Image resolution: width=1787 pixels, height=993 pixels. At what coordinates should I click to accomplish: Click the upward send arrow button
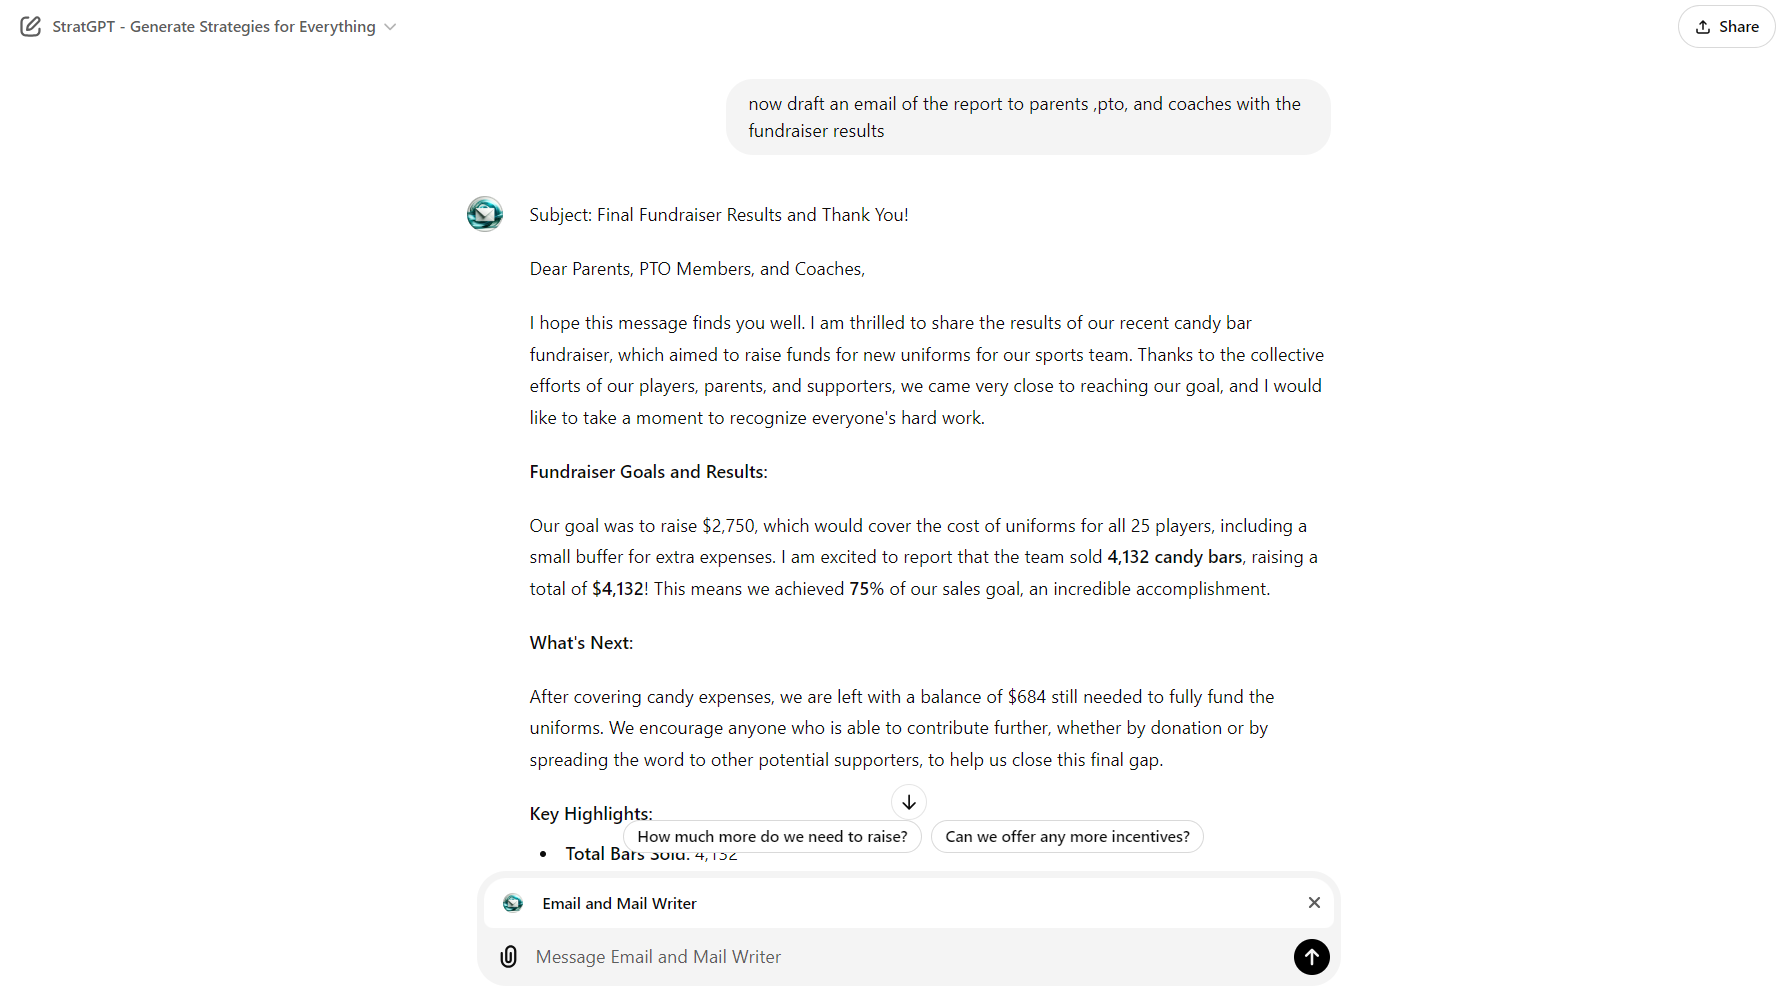tap(1311, 957)
